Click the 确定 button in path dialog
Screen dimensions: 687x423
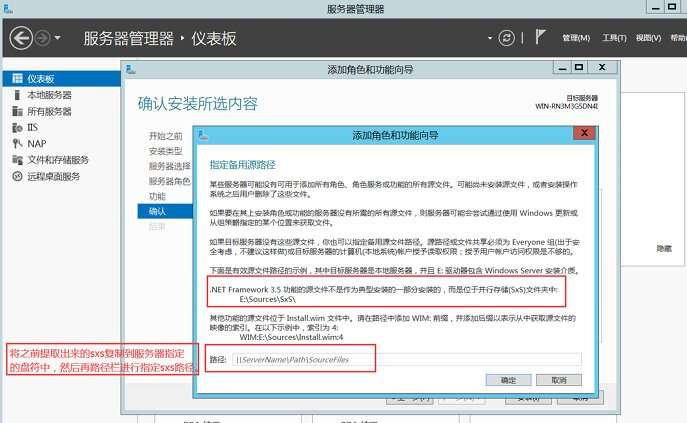click(508, 380)
